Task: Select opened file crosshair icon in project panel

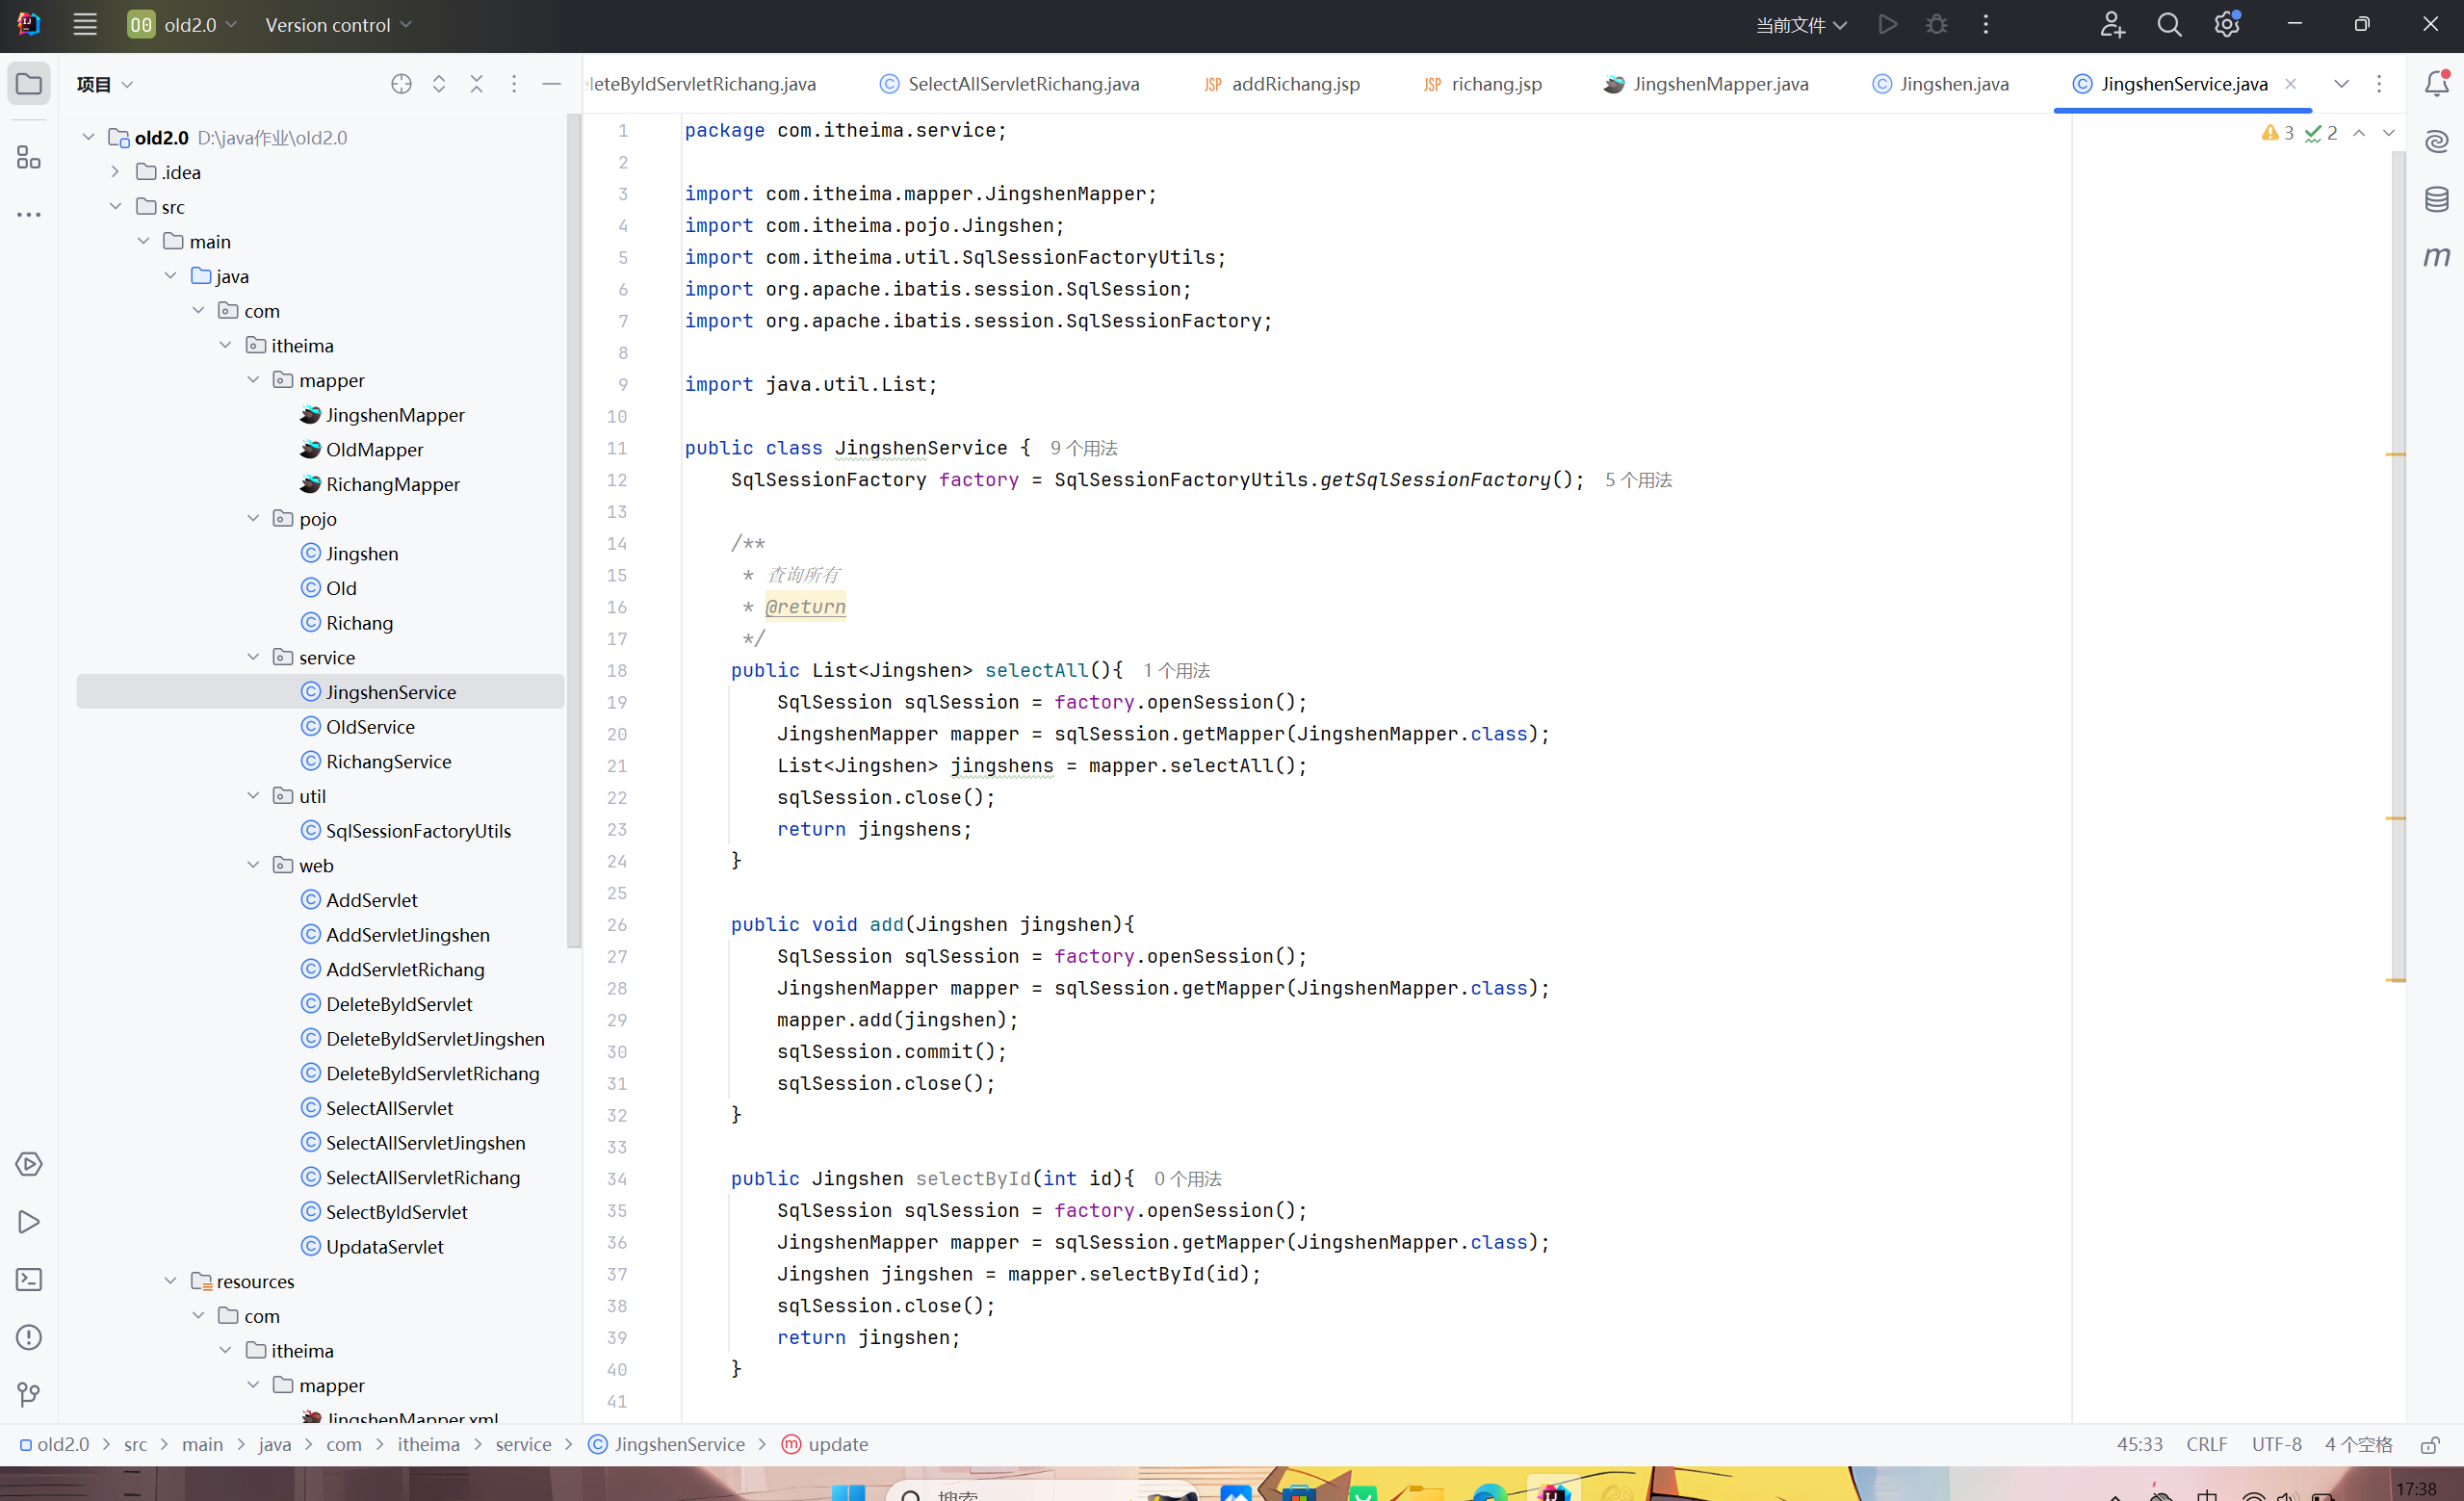Action: click(x=401, y=84)
